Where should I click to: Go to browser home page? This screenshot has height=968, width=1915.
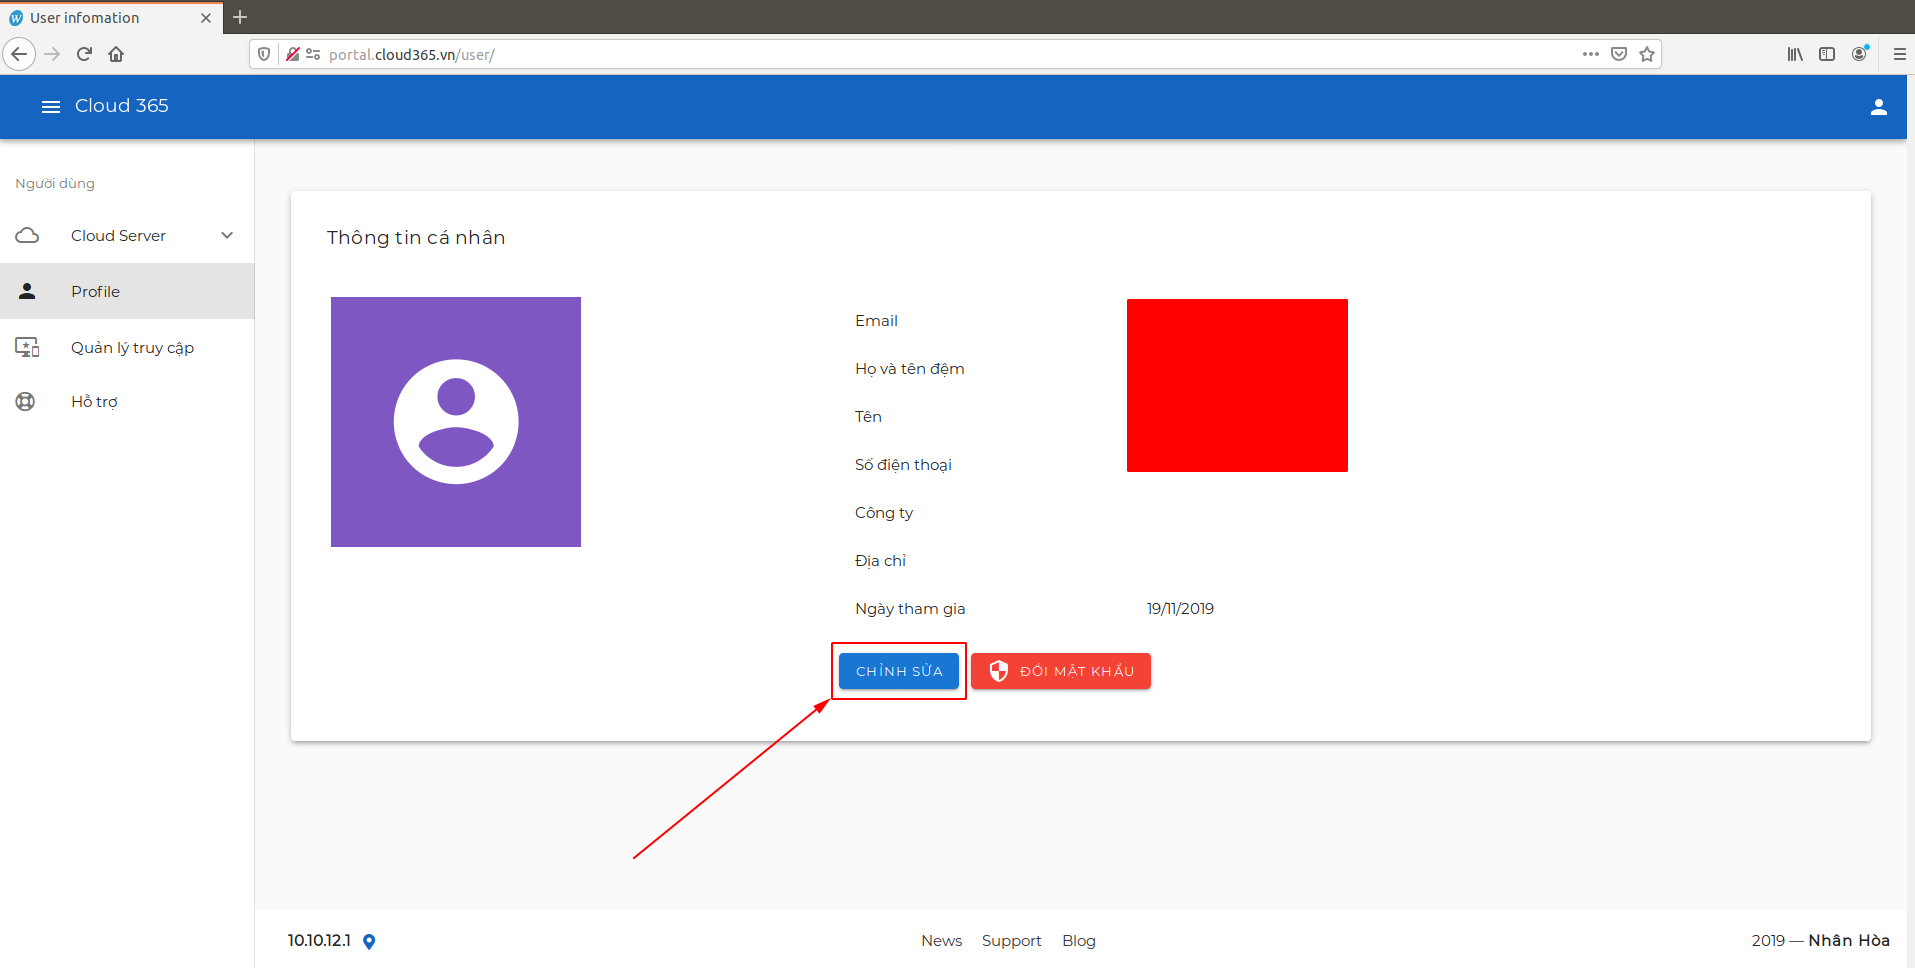click(116, 54)
